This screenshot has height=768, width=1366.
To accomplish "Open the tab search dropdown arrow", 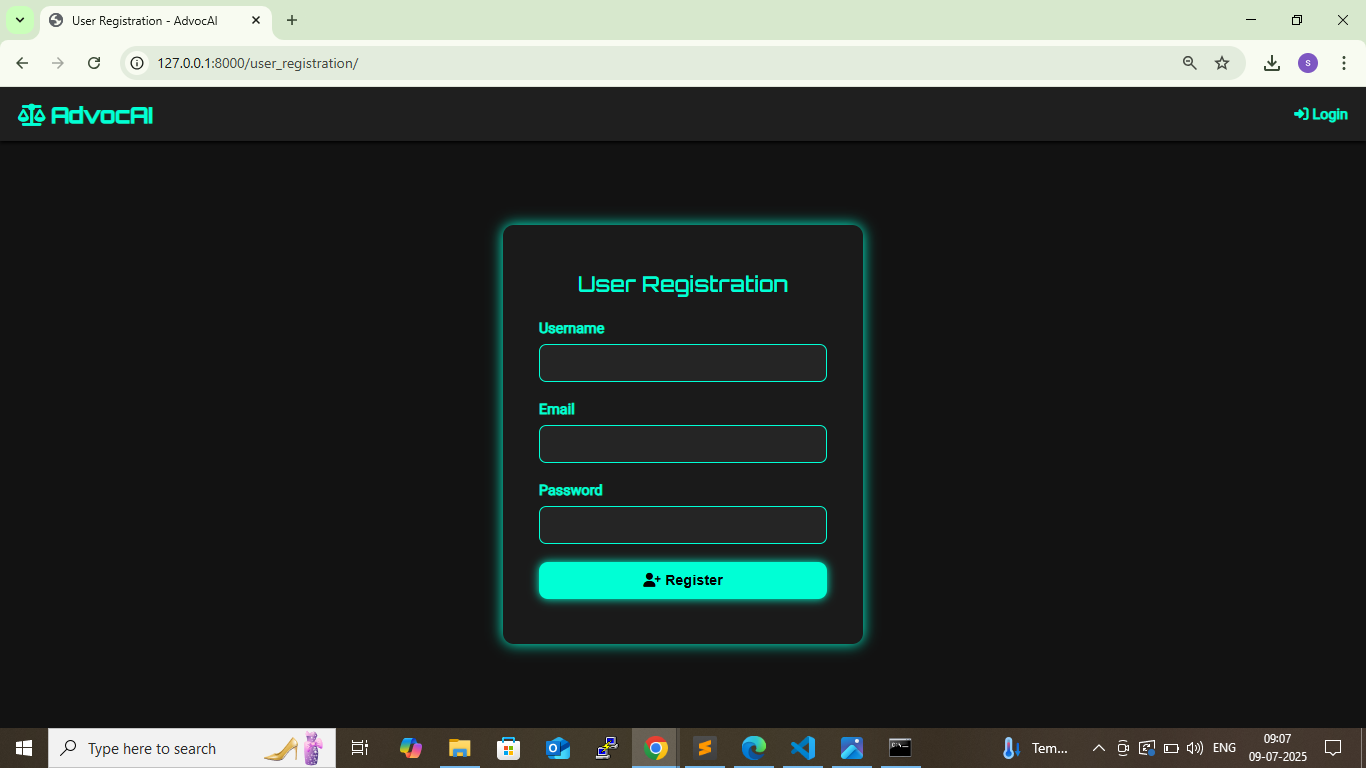I will [20, 20].
